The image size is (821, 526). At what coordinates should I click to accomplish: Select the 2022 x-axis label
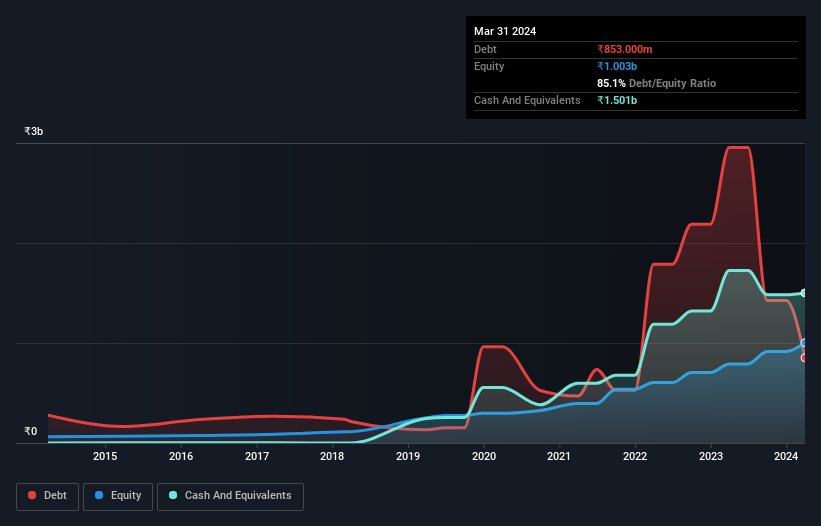point(635,456)
